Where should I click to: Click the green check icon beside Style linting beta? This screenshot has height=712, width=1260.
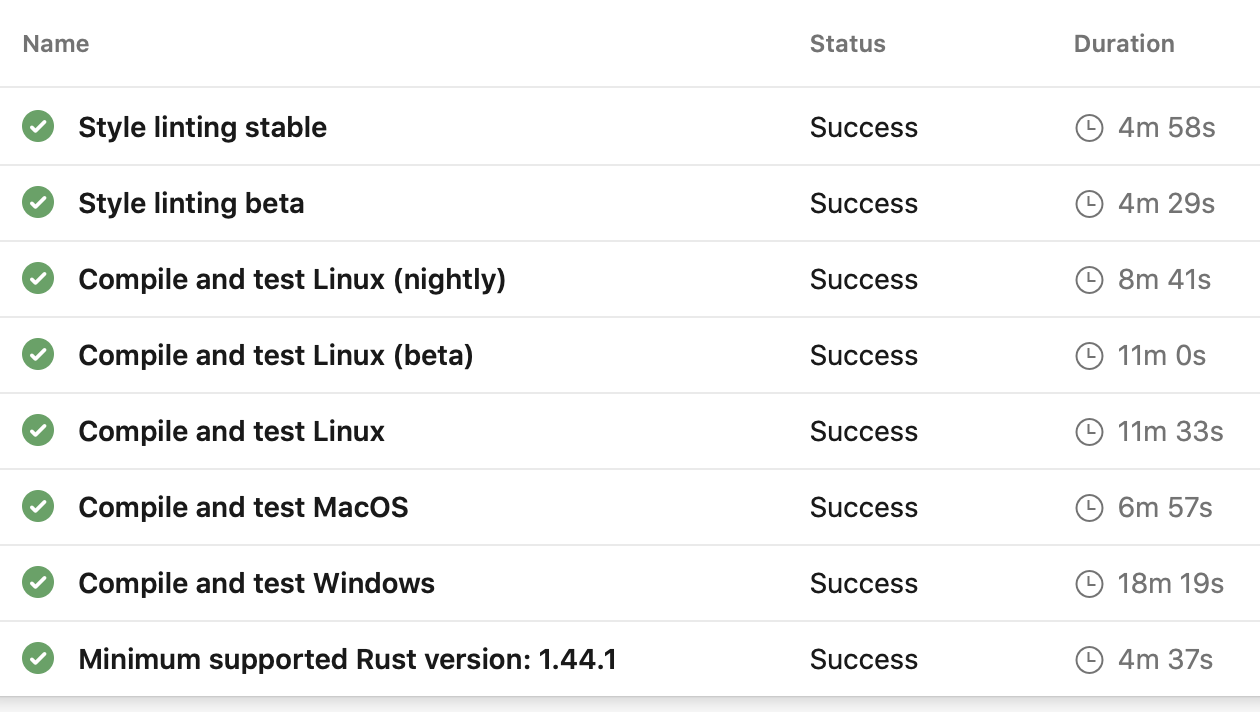[38, 203]
